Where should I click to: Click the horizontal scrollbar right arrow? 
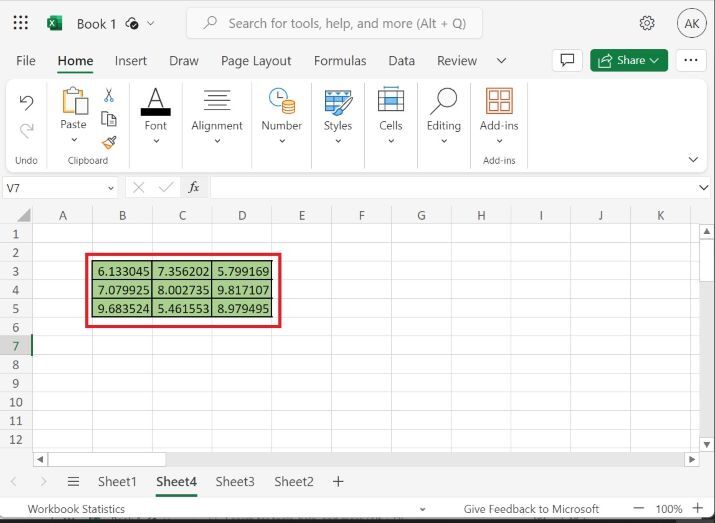[x=692, y=459]
